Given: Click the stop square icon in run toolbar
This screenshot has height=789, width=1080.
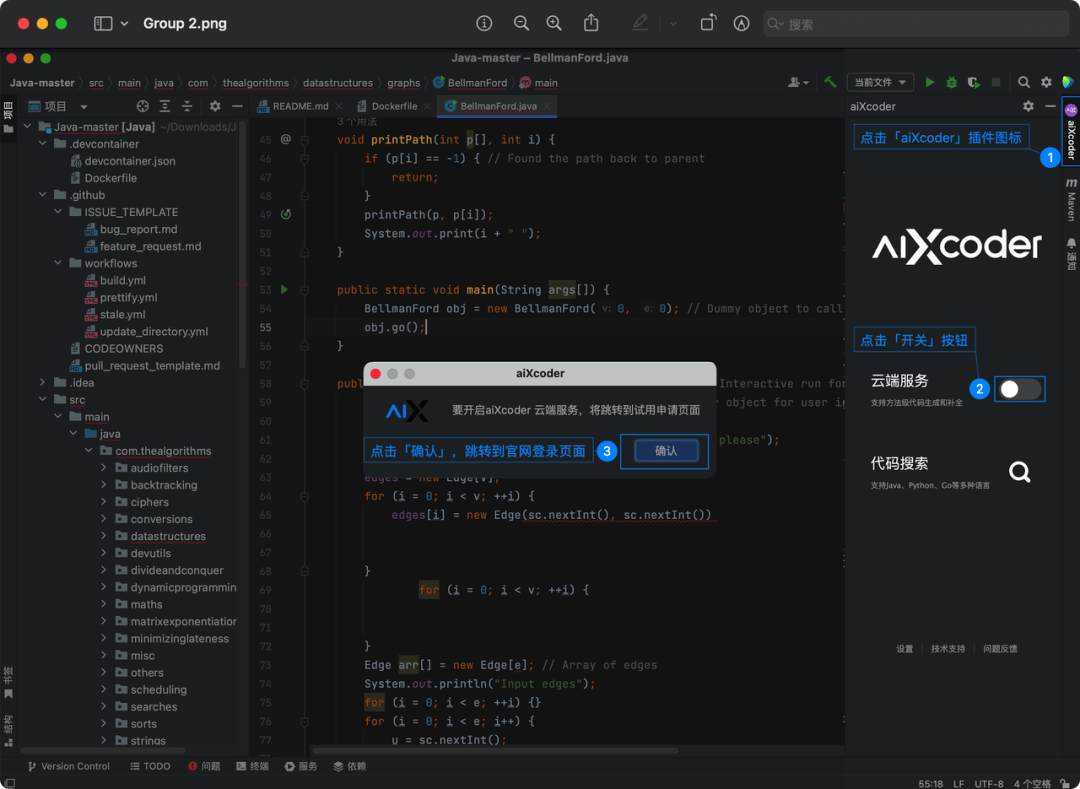Looking at the screenshot, I should [996, 82].
